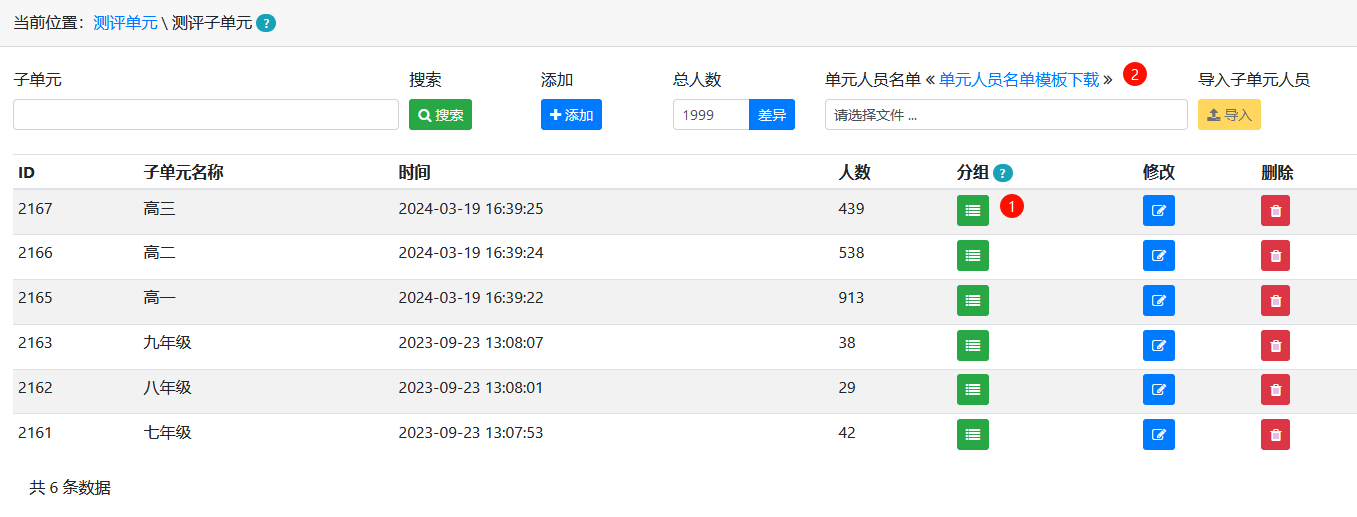Image resolution: width=1357 pixels, height=517 pixels.
Task: Click the yellow 导入 button
Action: point(1229,115)
